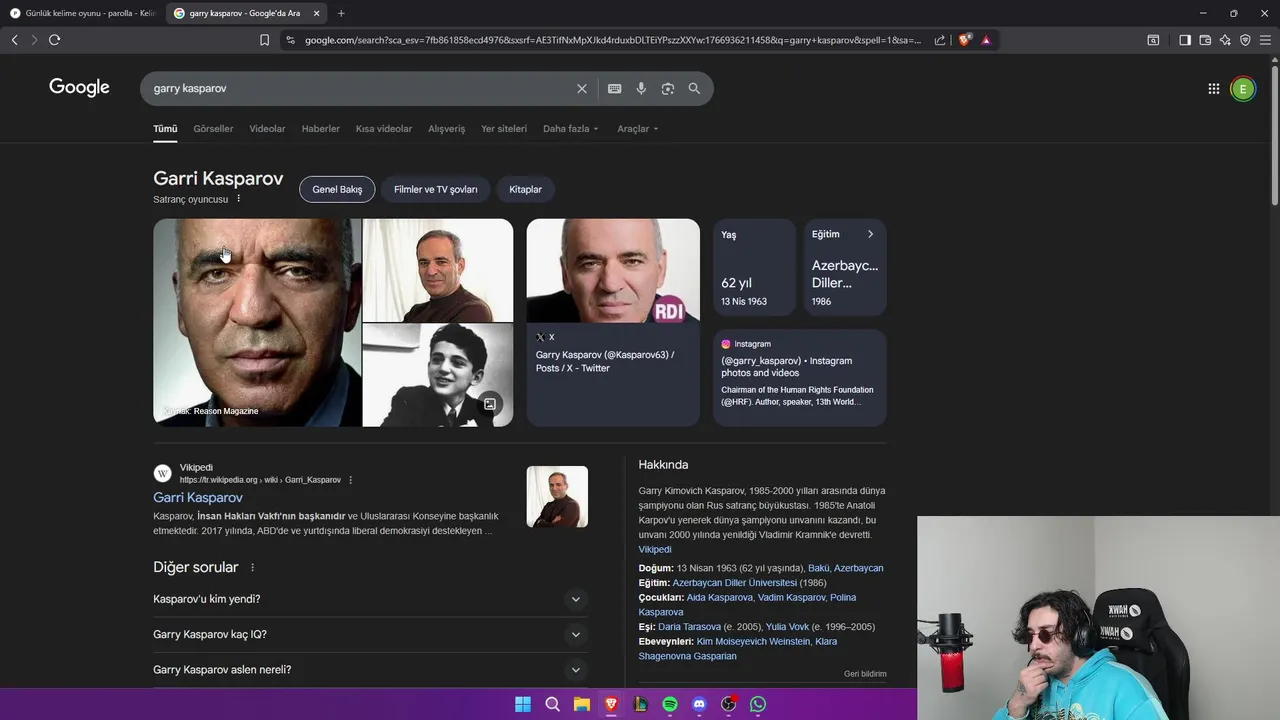Expand the Daha fazla dropdown
1280x720 pixels.
click(x=571, y=129)
